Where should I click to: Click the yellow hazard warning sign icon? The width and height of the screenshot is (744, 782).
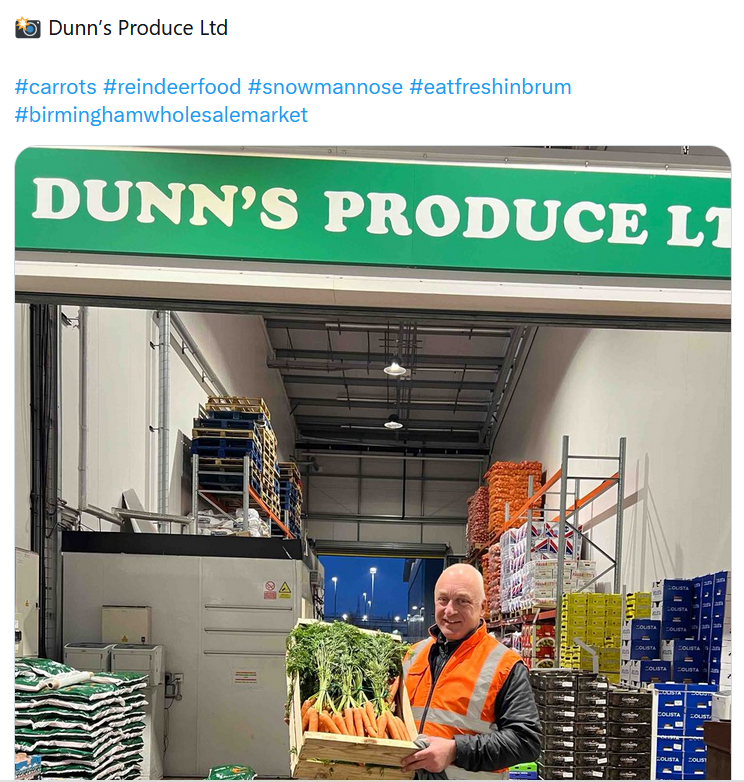[x=285, y=590]
